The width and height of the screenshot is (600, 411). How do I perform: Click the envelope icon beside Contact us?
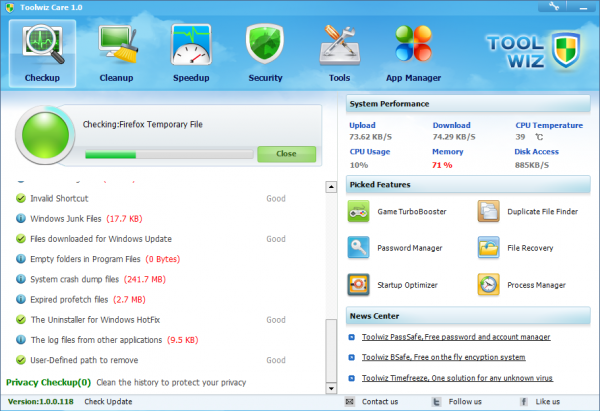(x=349, y=401)
